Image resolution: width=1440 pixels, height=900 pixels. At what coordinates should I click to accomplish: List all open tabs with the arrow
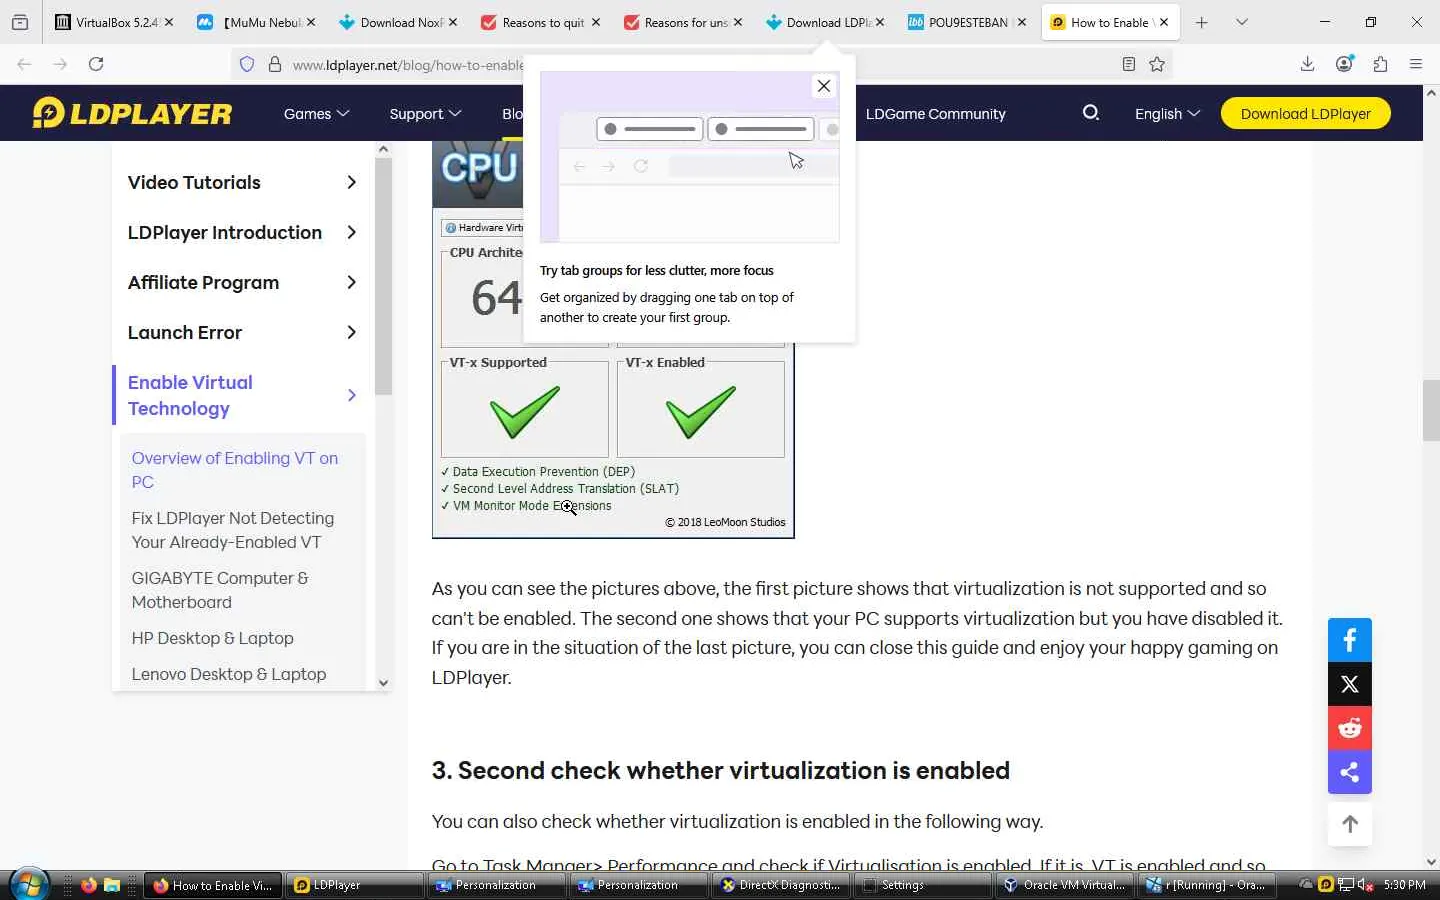(1242, 22)
